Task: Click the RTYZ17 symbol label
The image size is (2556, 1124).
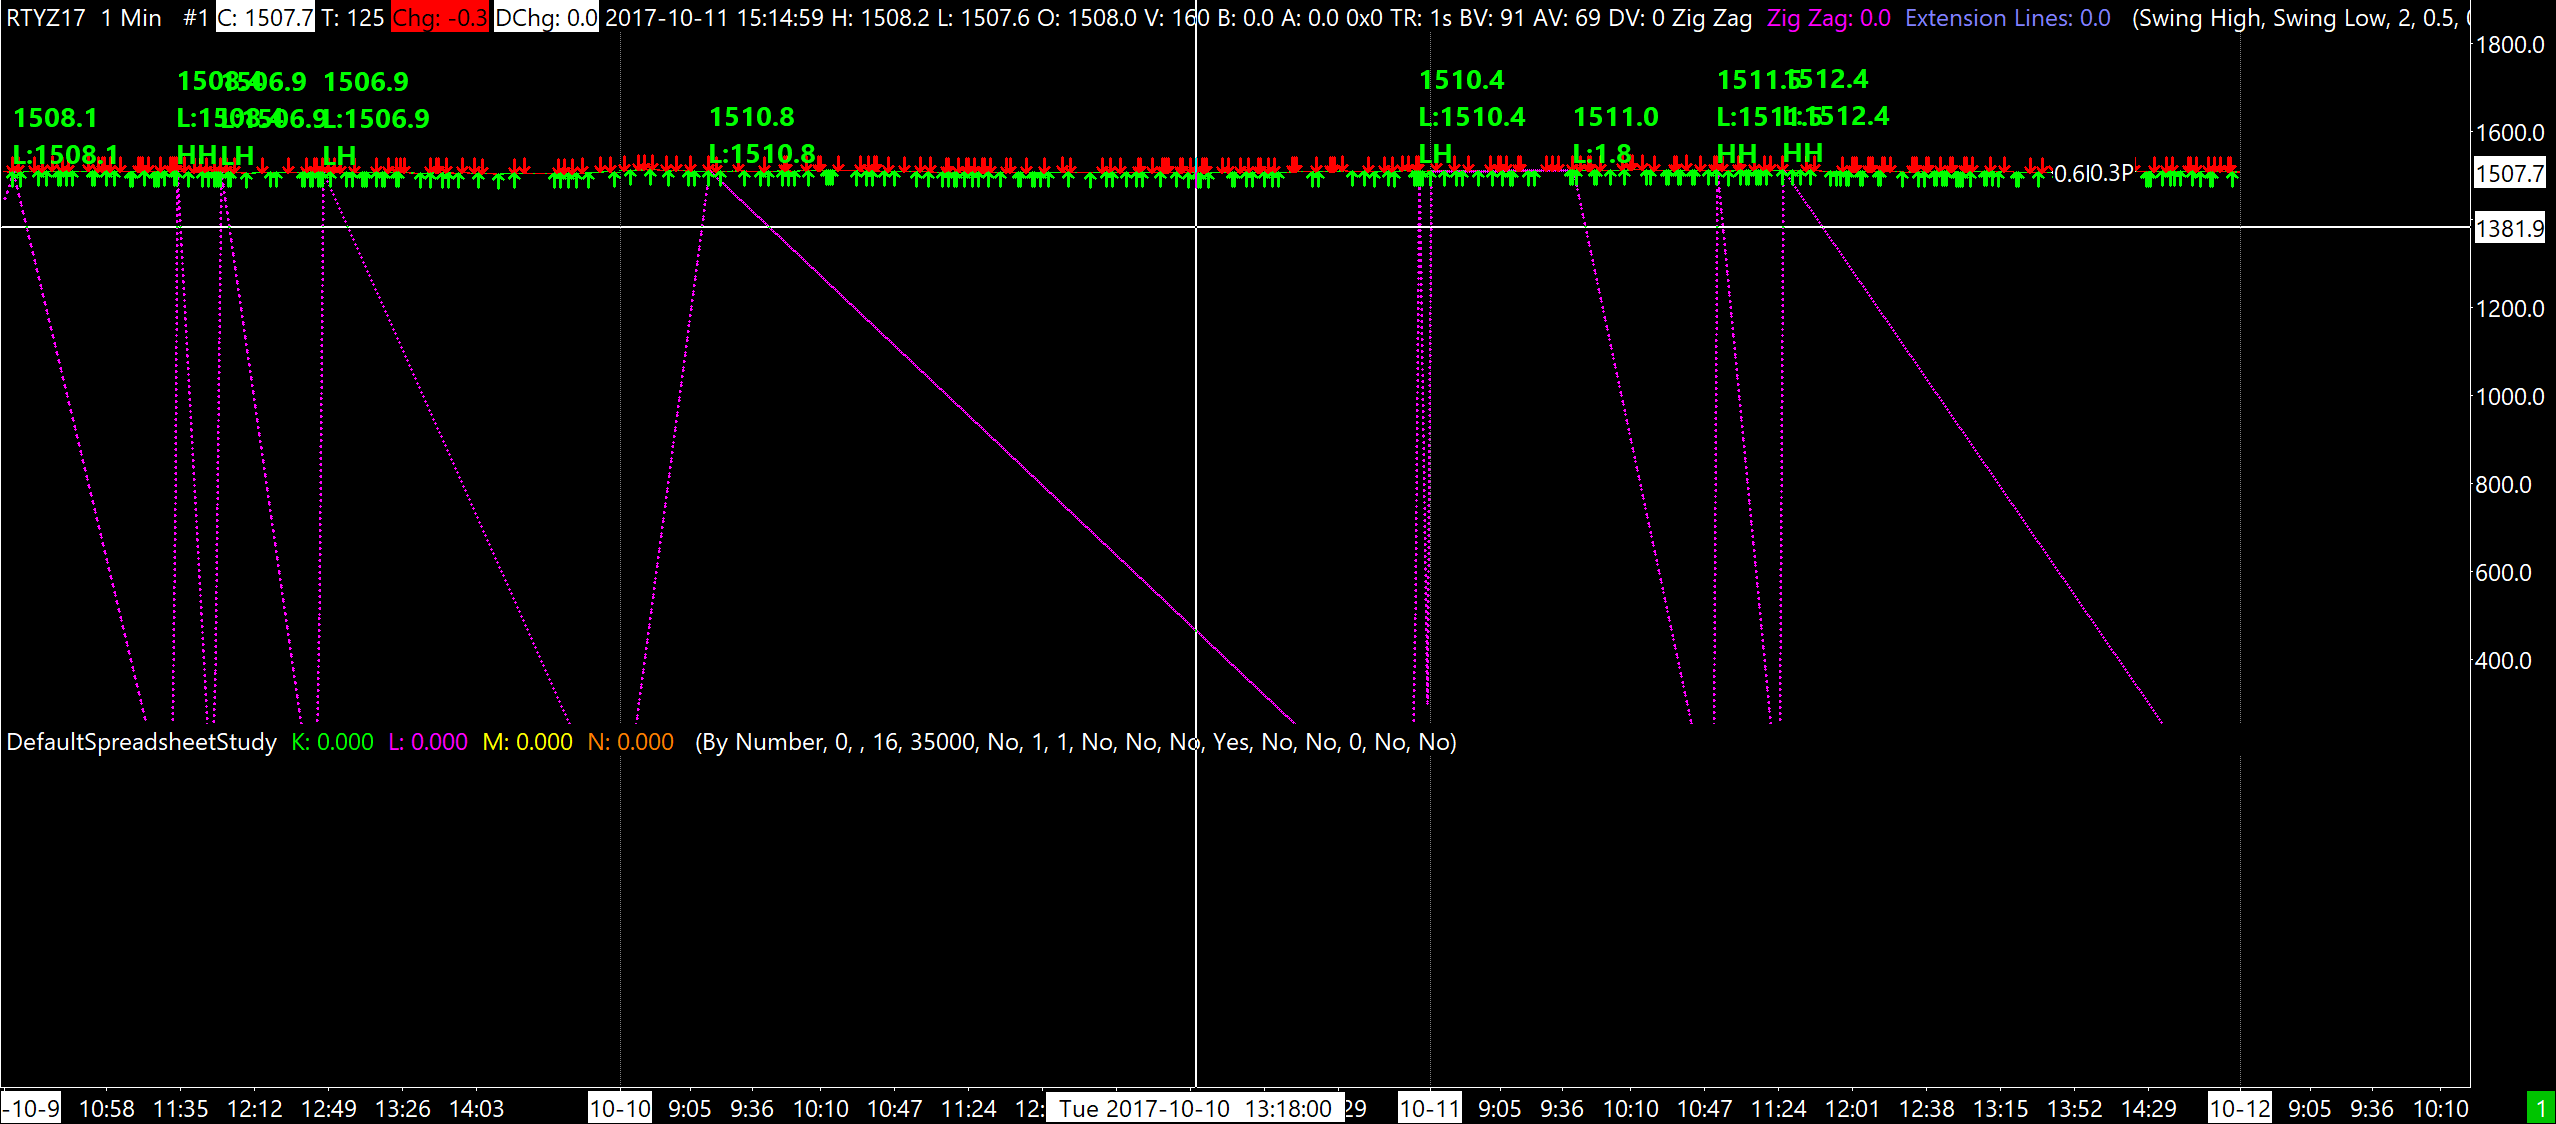Action: [46, 18]
